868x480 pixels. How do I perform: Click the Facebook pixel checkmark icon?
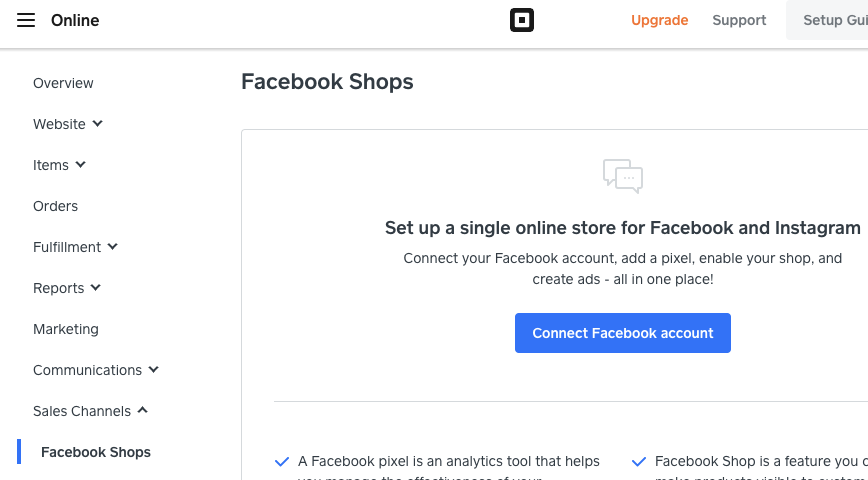[282, 462]
